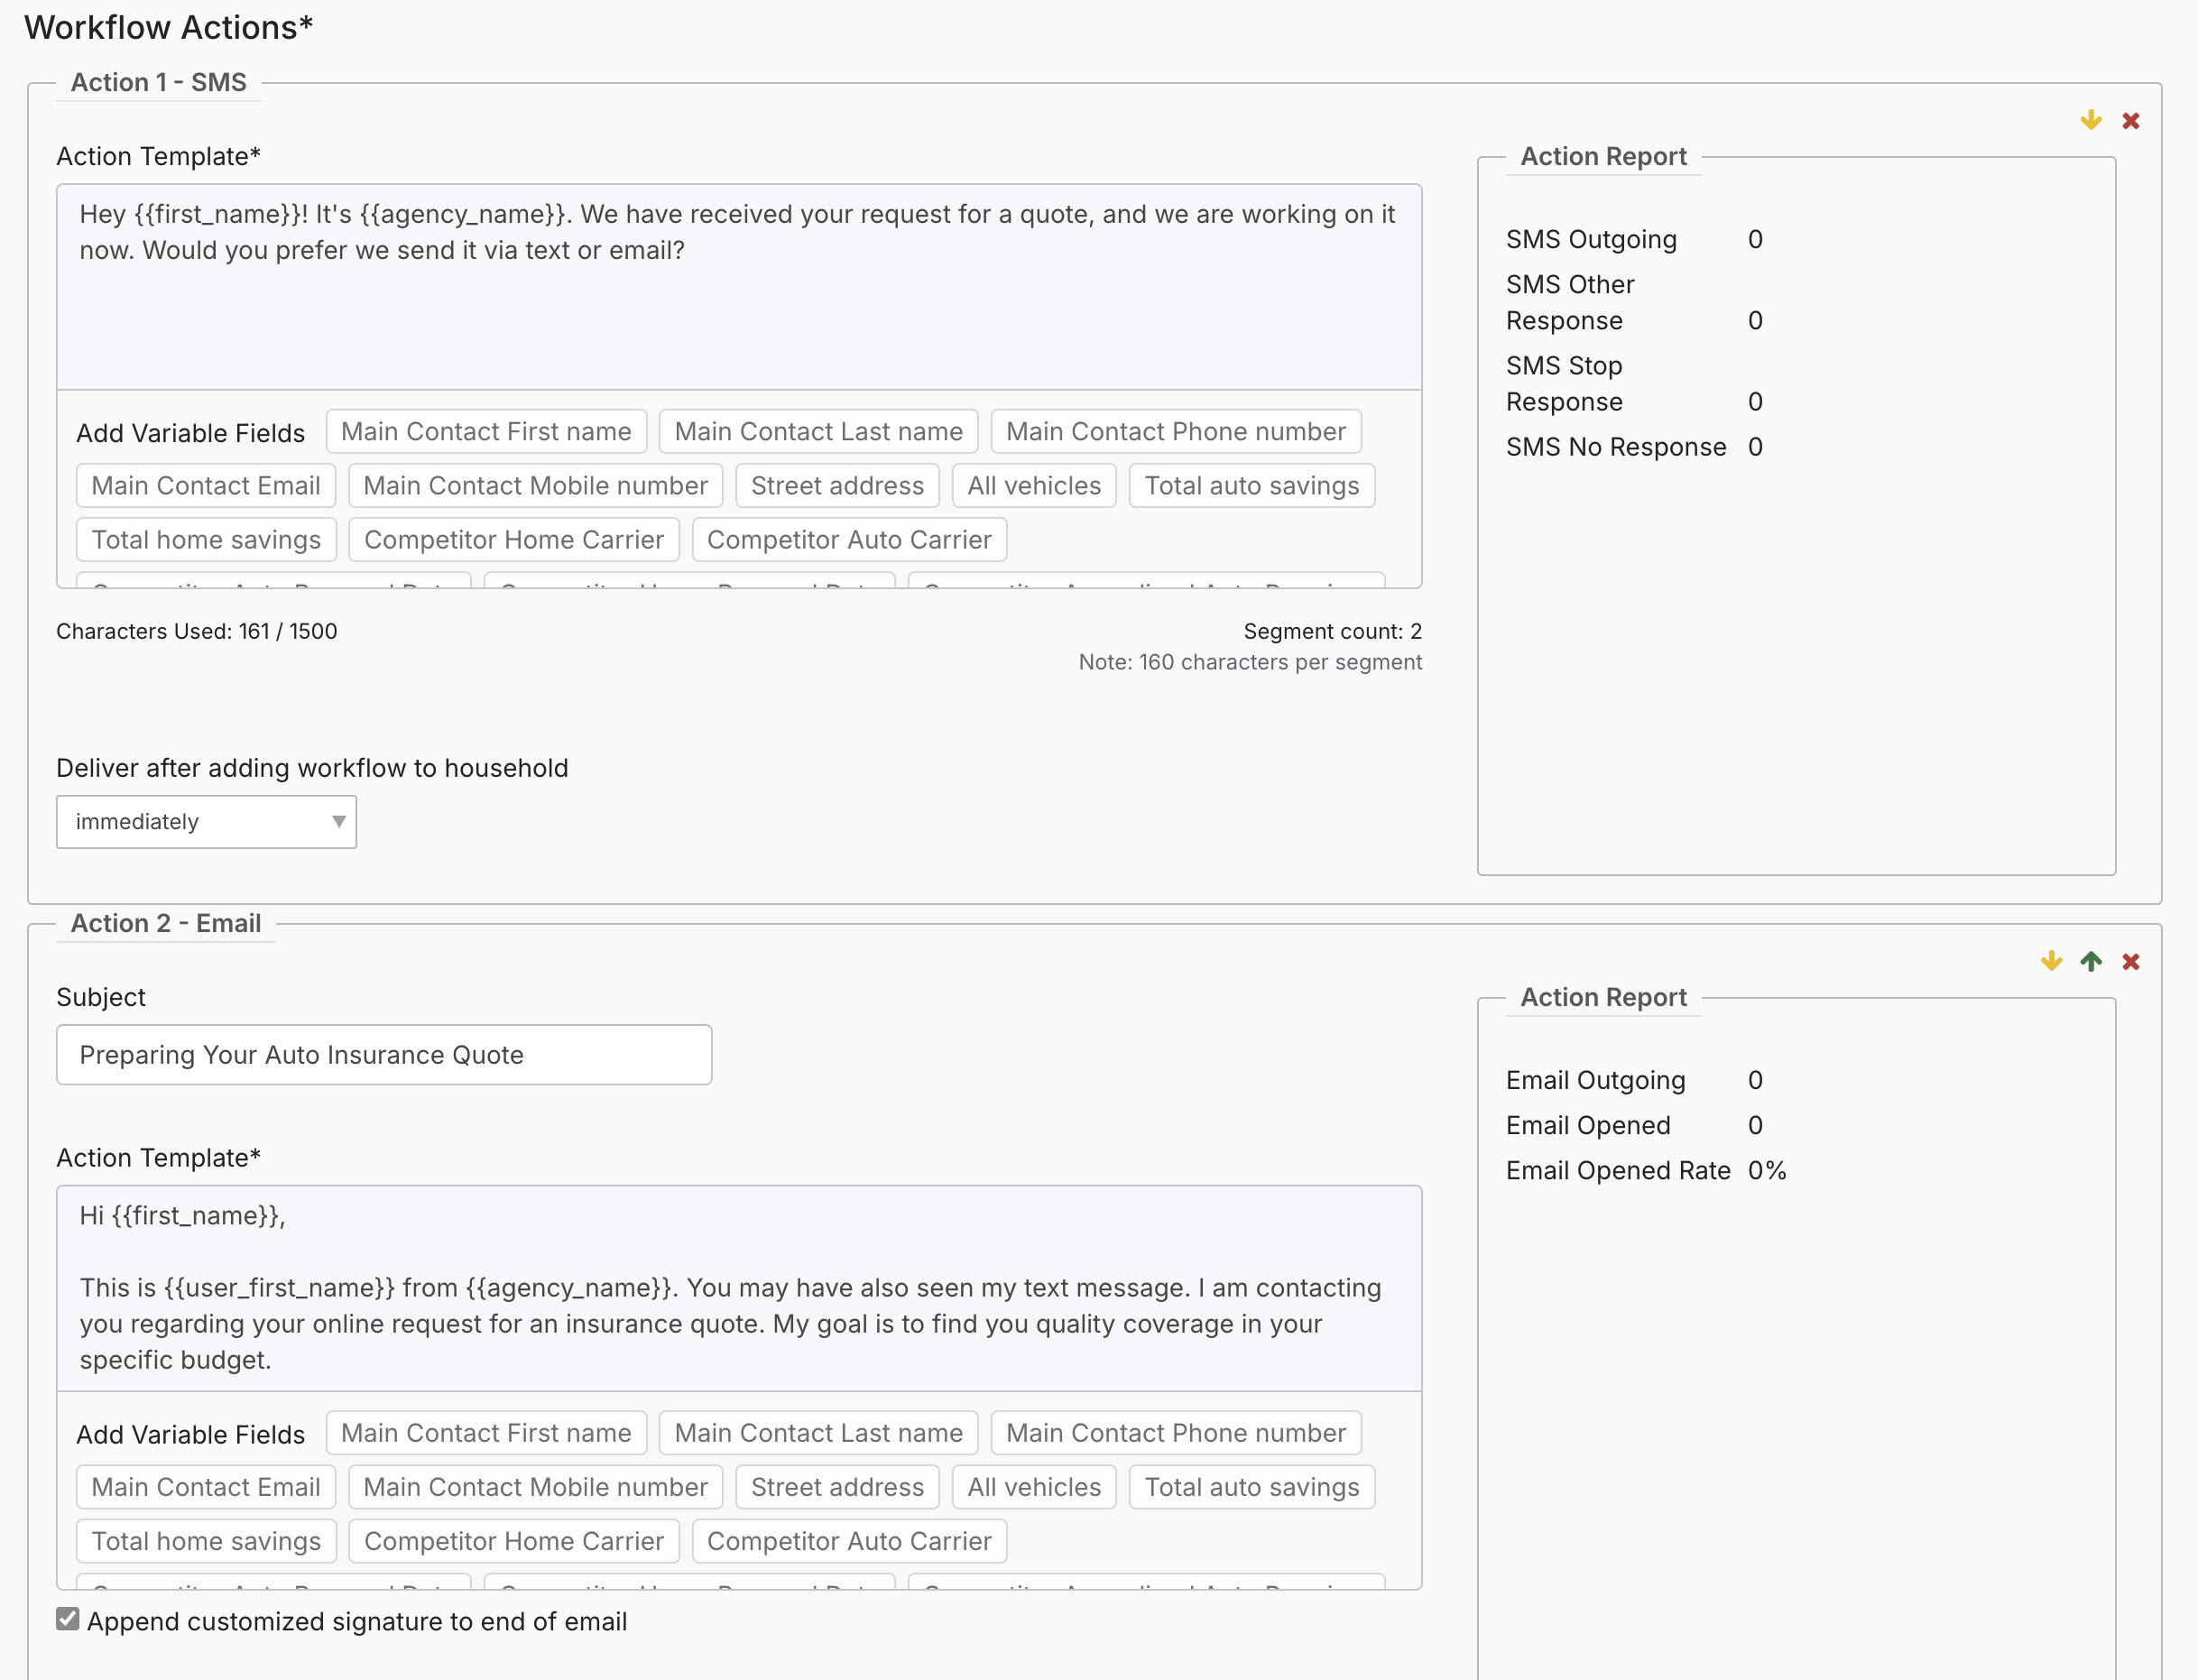Open the 'immediately' delivery timing dropdown
Viewport: 2198px width, 1680px height.
(x=206, y=822)
